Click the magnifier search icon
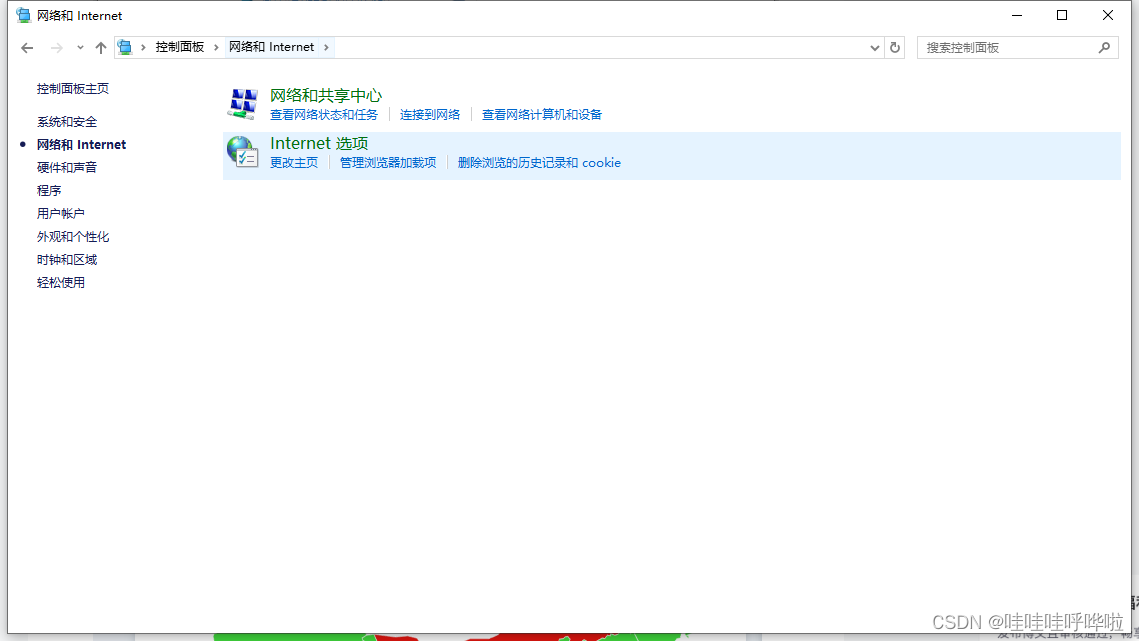Screen dimensions: 1139x641 [x=1104, y=48]
